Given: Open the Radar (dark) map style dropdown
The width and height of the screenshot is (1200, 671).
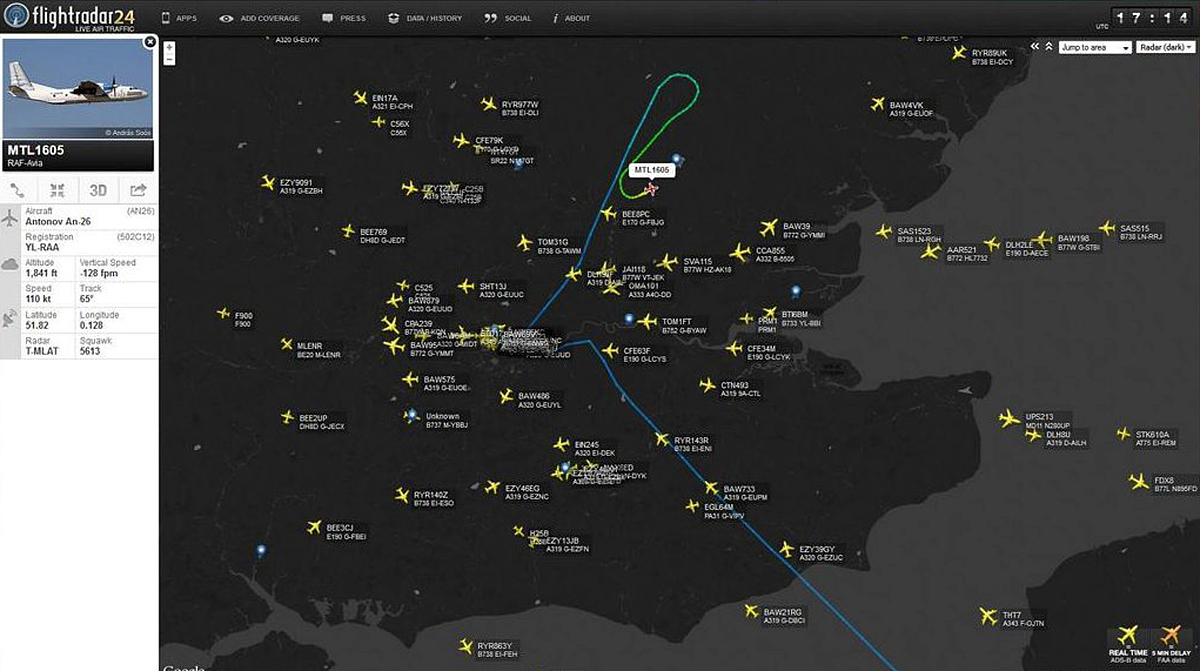Looking at the screenshot, I should click(x=1164, y=47).
